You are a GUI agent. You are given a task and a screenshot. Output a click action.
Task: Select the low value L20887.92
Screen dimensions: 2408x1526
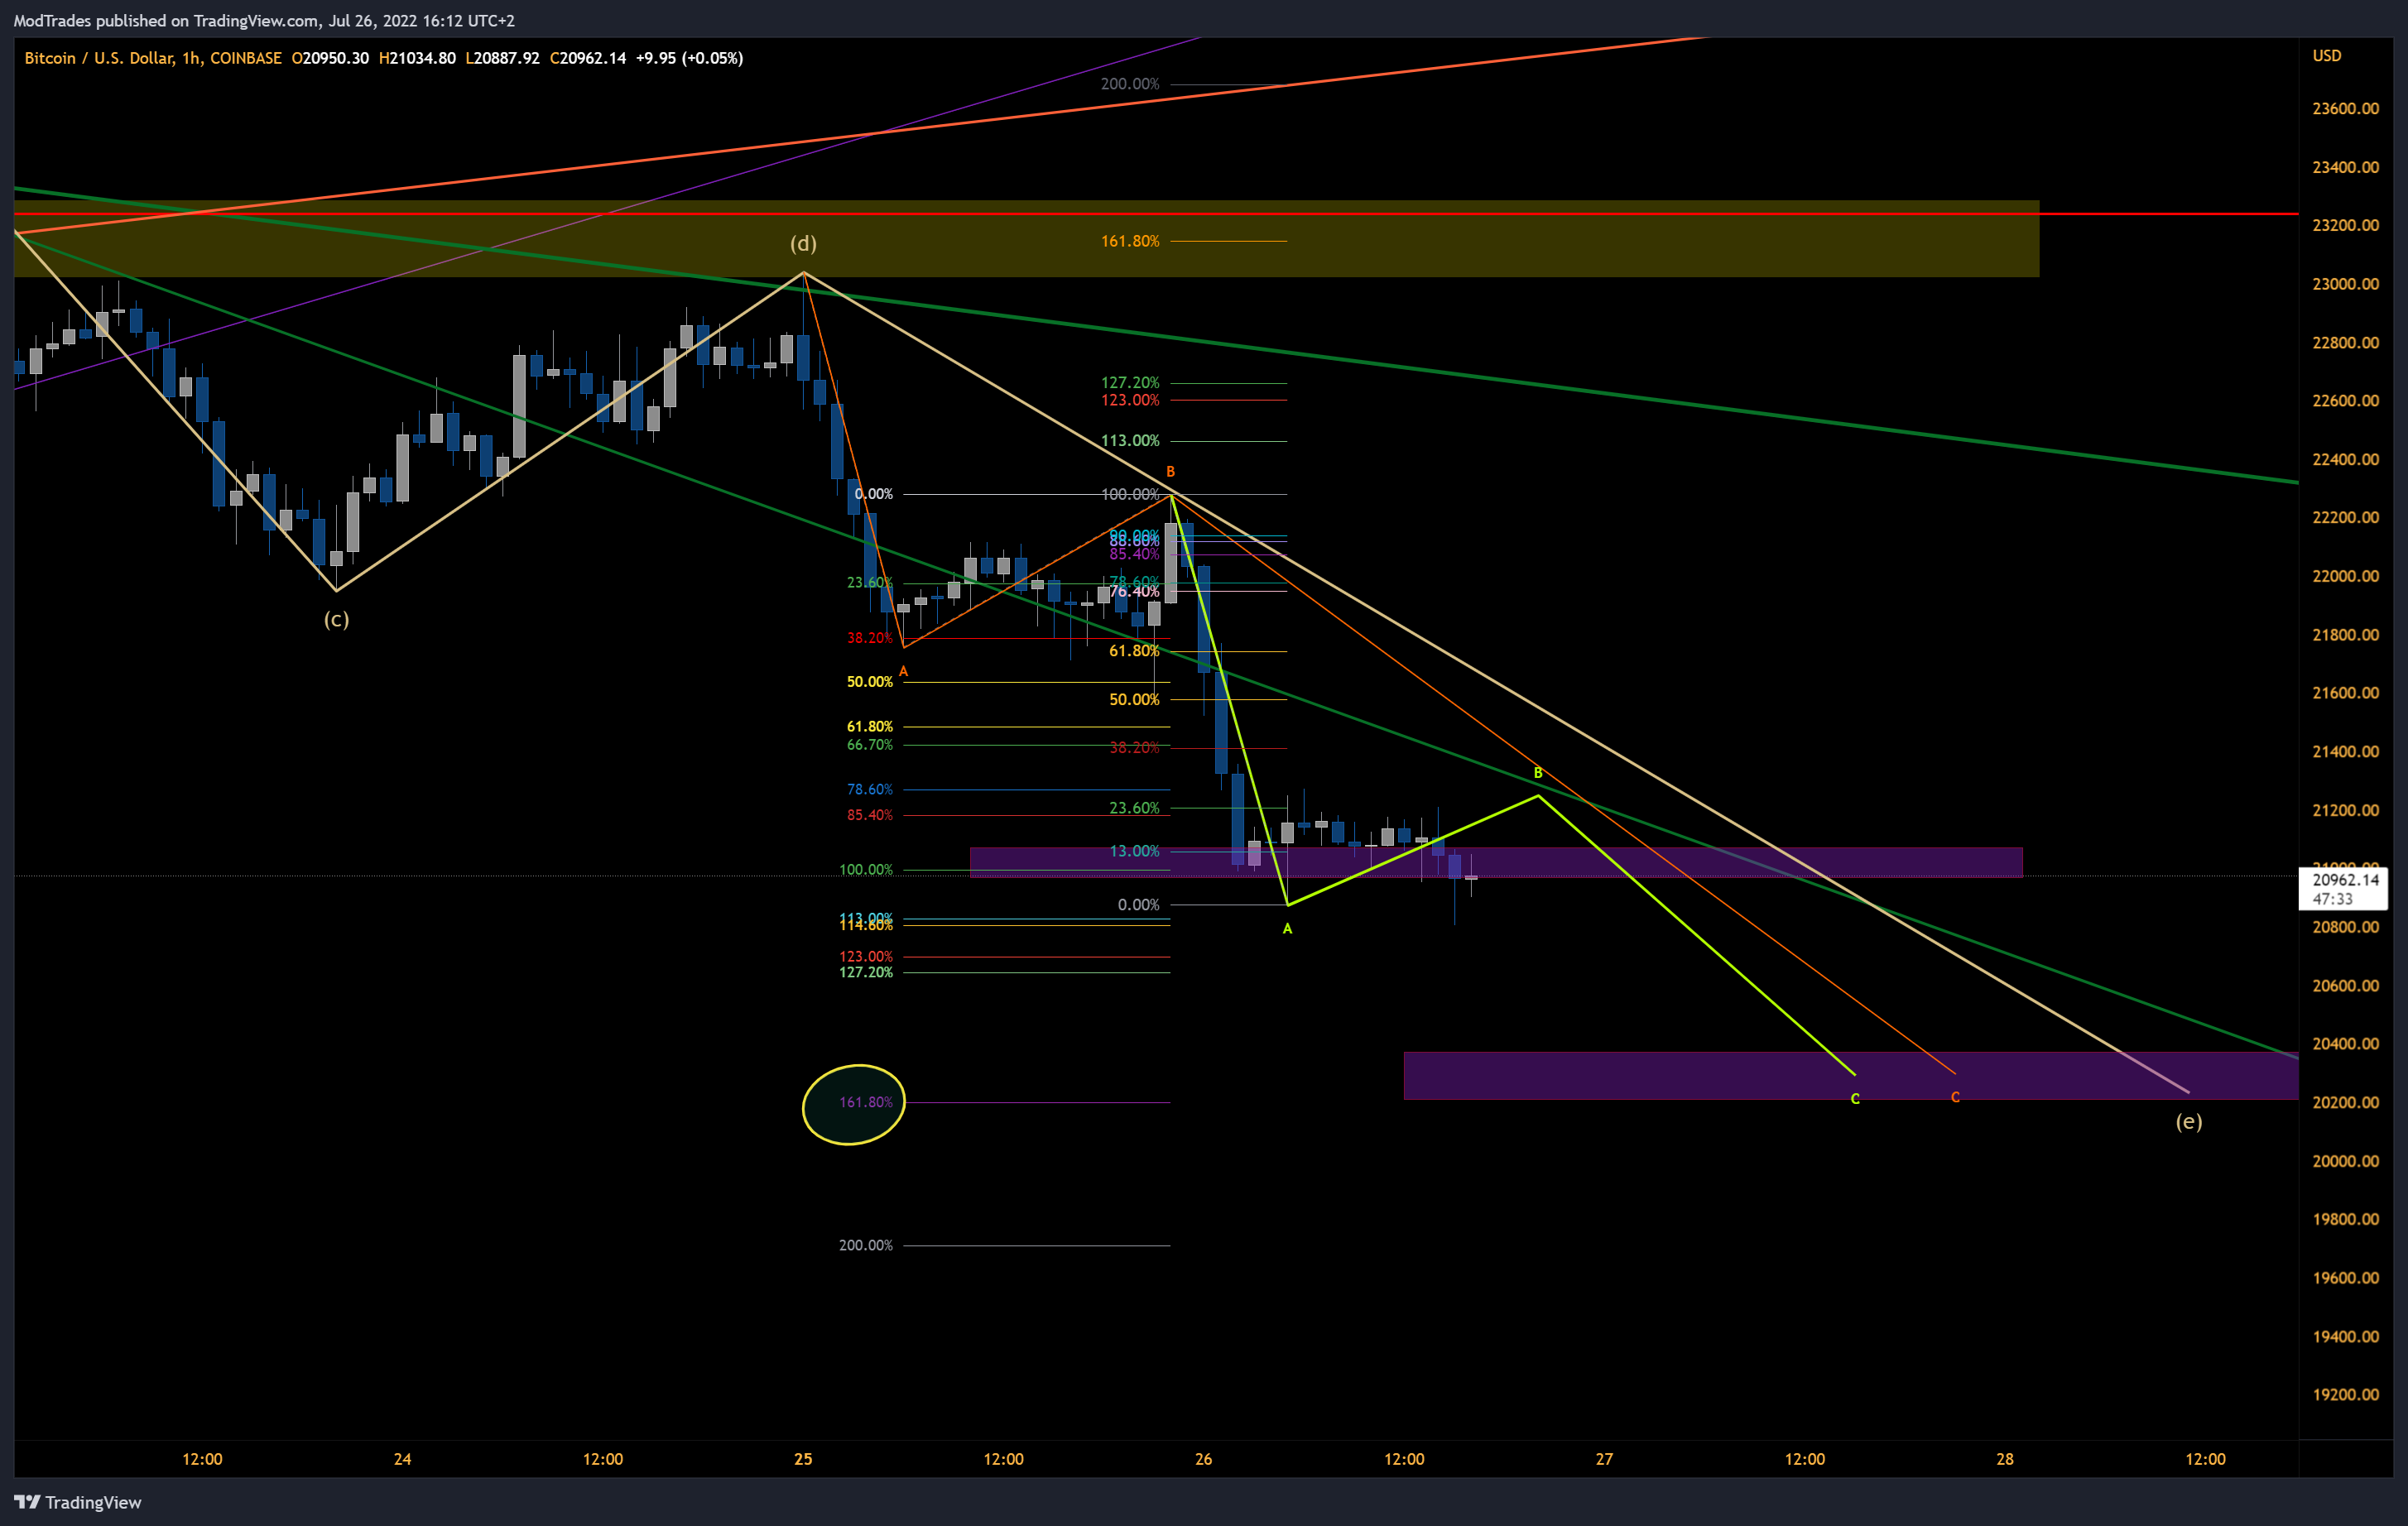tap(502, 58)
